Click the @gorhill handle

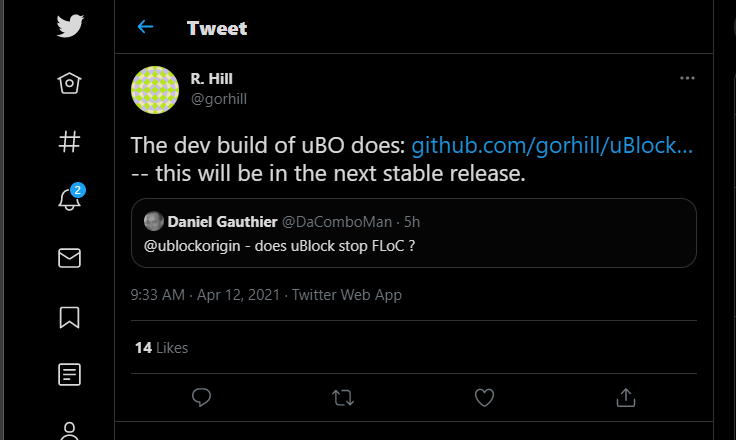tap(218, 98)
